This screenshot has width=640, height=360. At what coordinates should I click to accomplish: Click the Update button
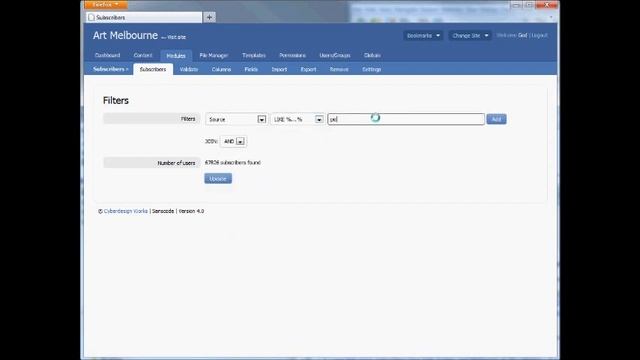pyautogui.click(x=218, y=179)
